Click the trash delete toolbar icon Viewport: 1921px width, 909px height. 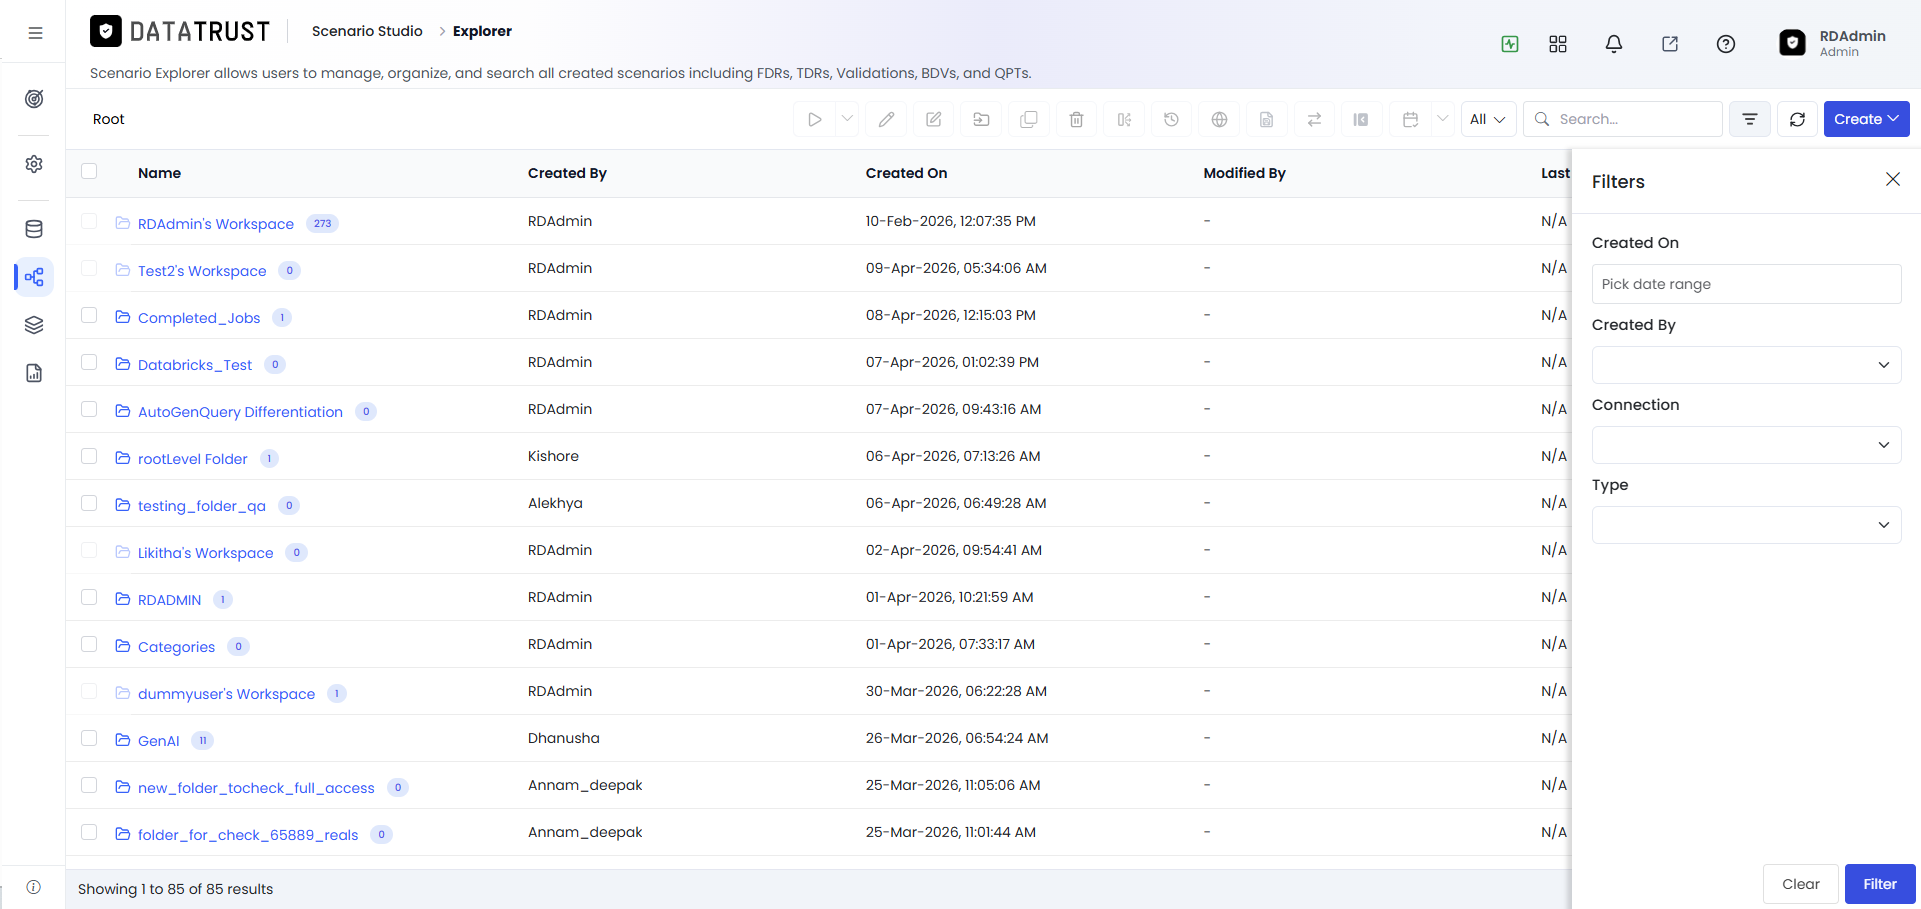[1077, 119]
